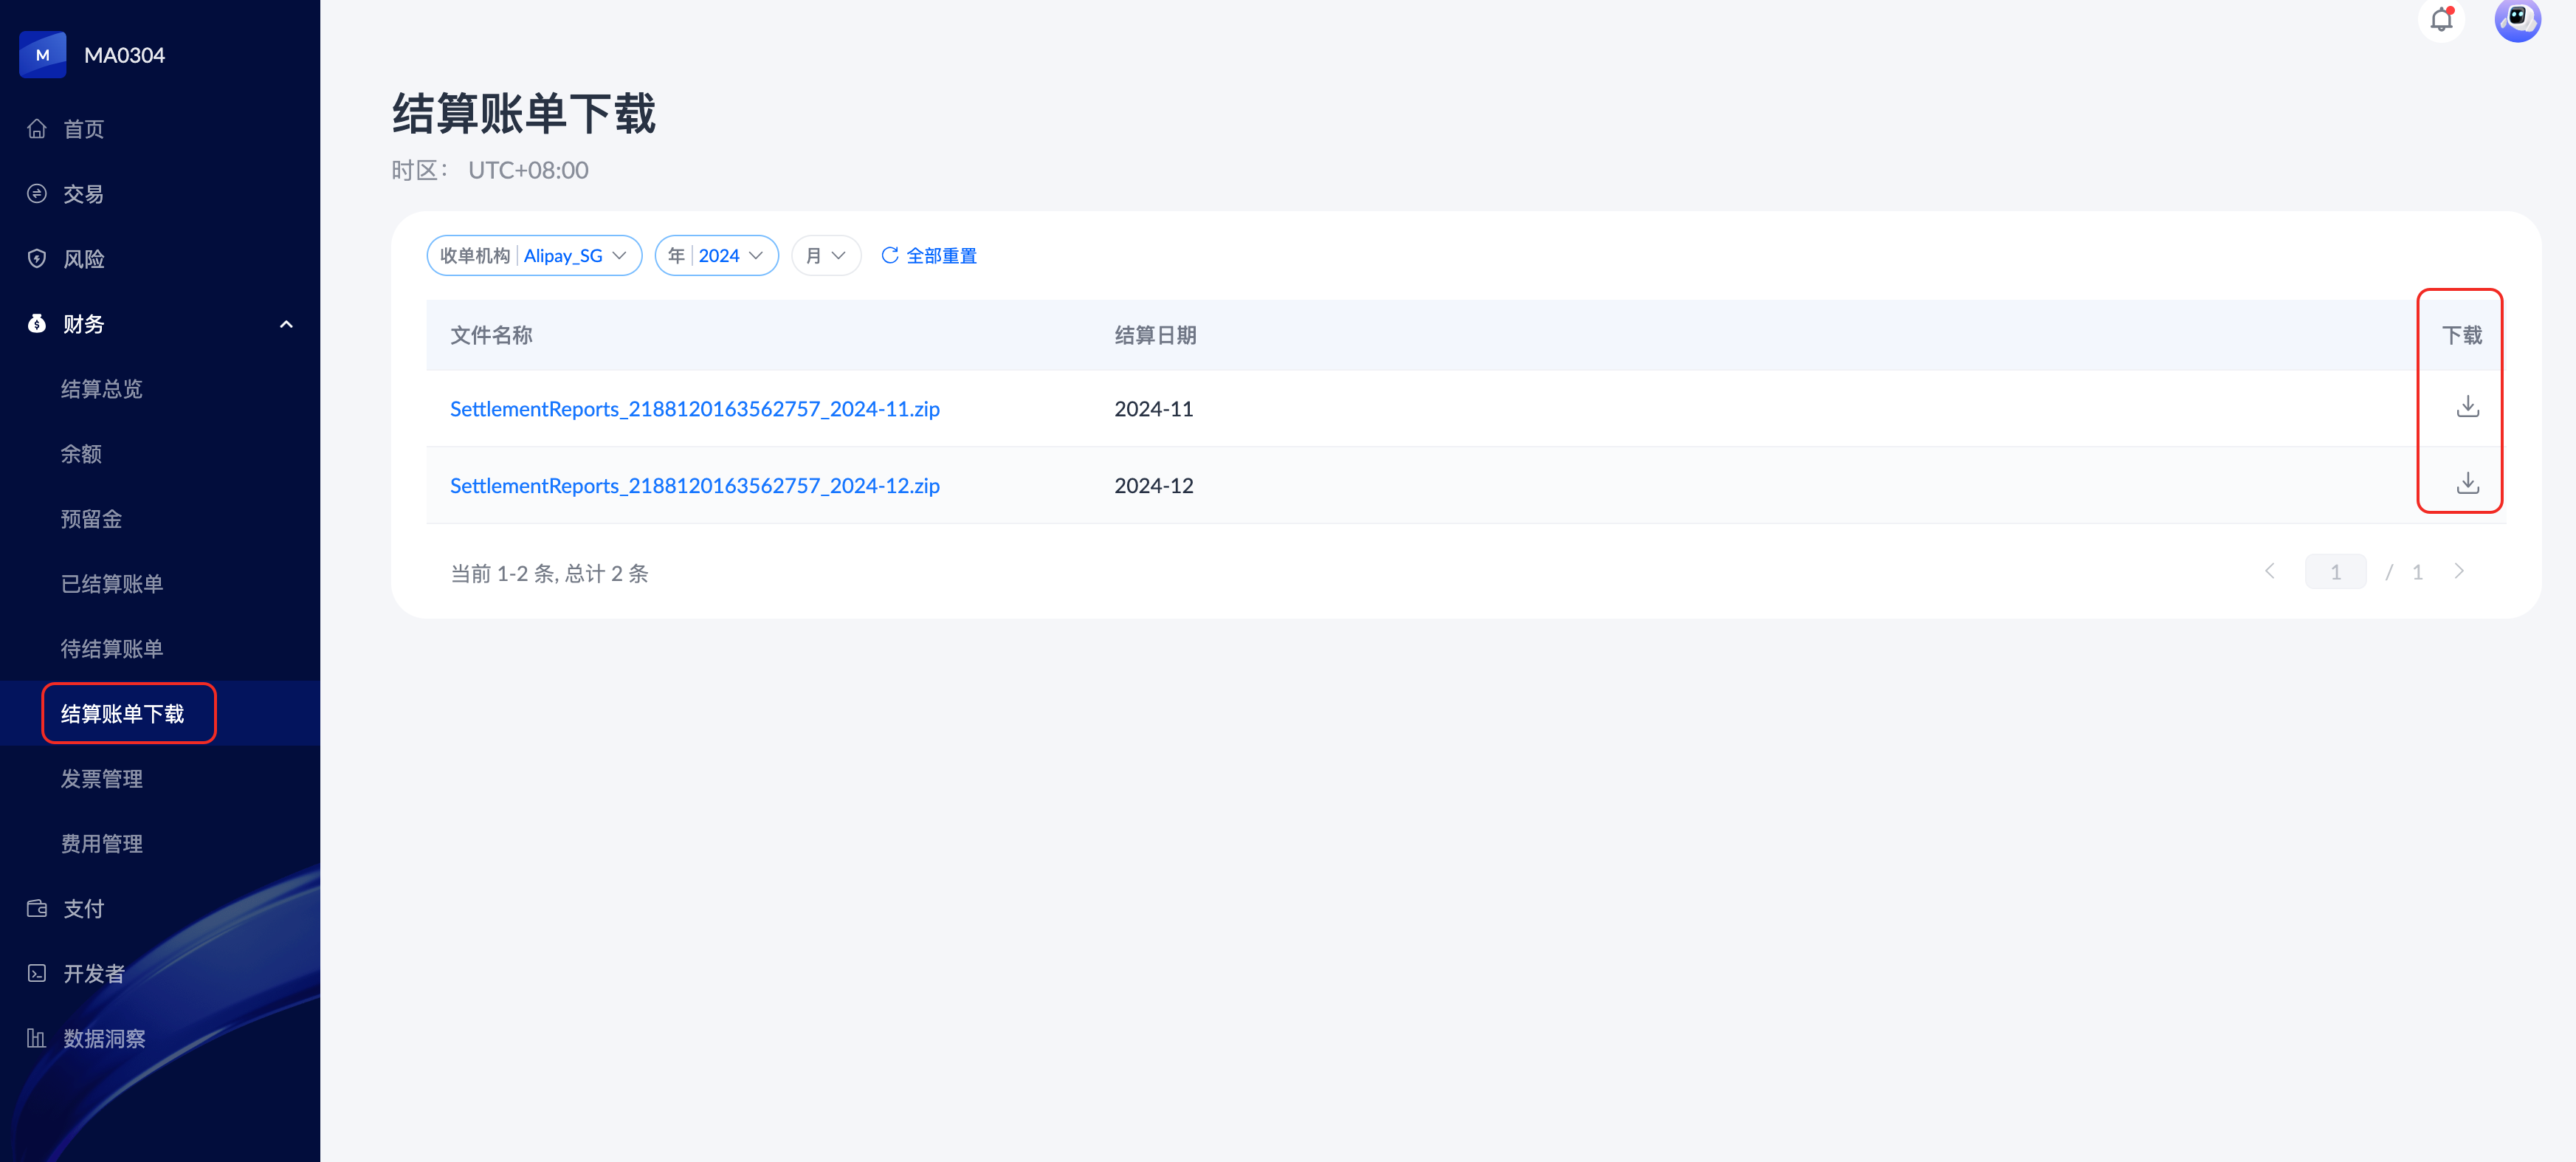Open the 开发者 developer section
Viewport: 2576px width, 1162px height.
pyautogui.click(x=94, y=974)
